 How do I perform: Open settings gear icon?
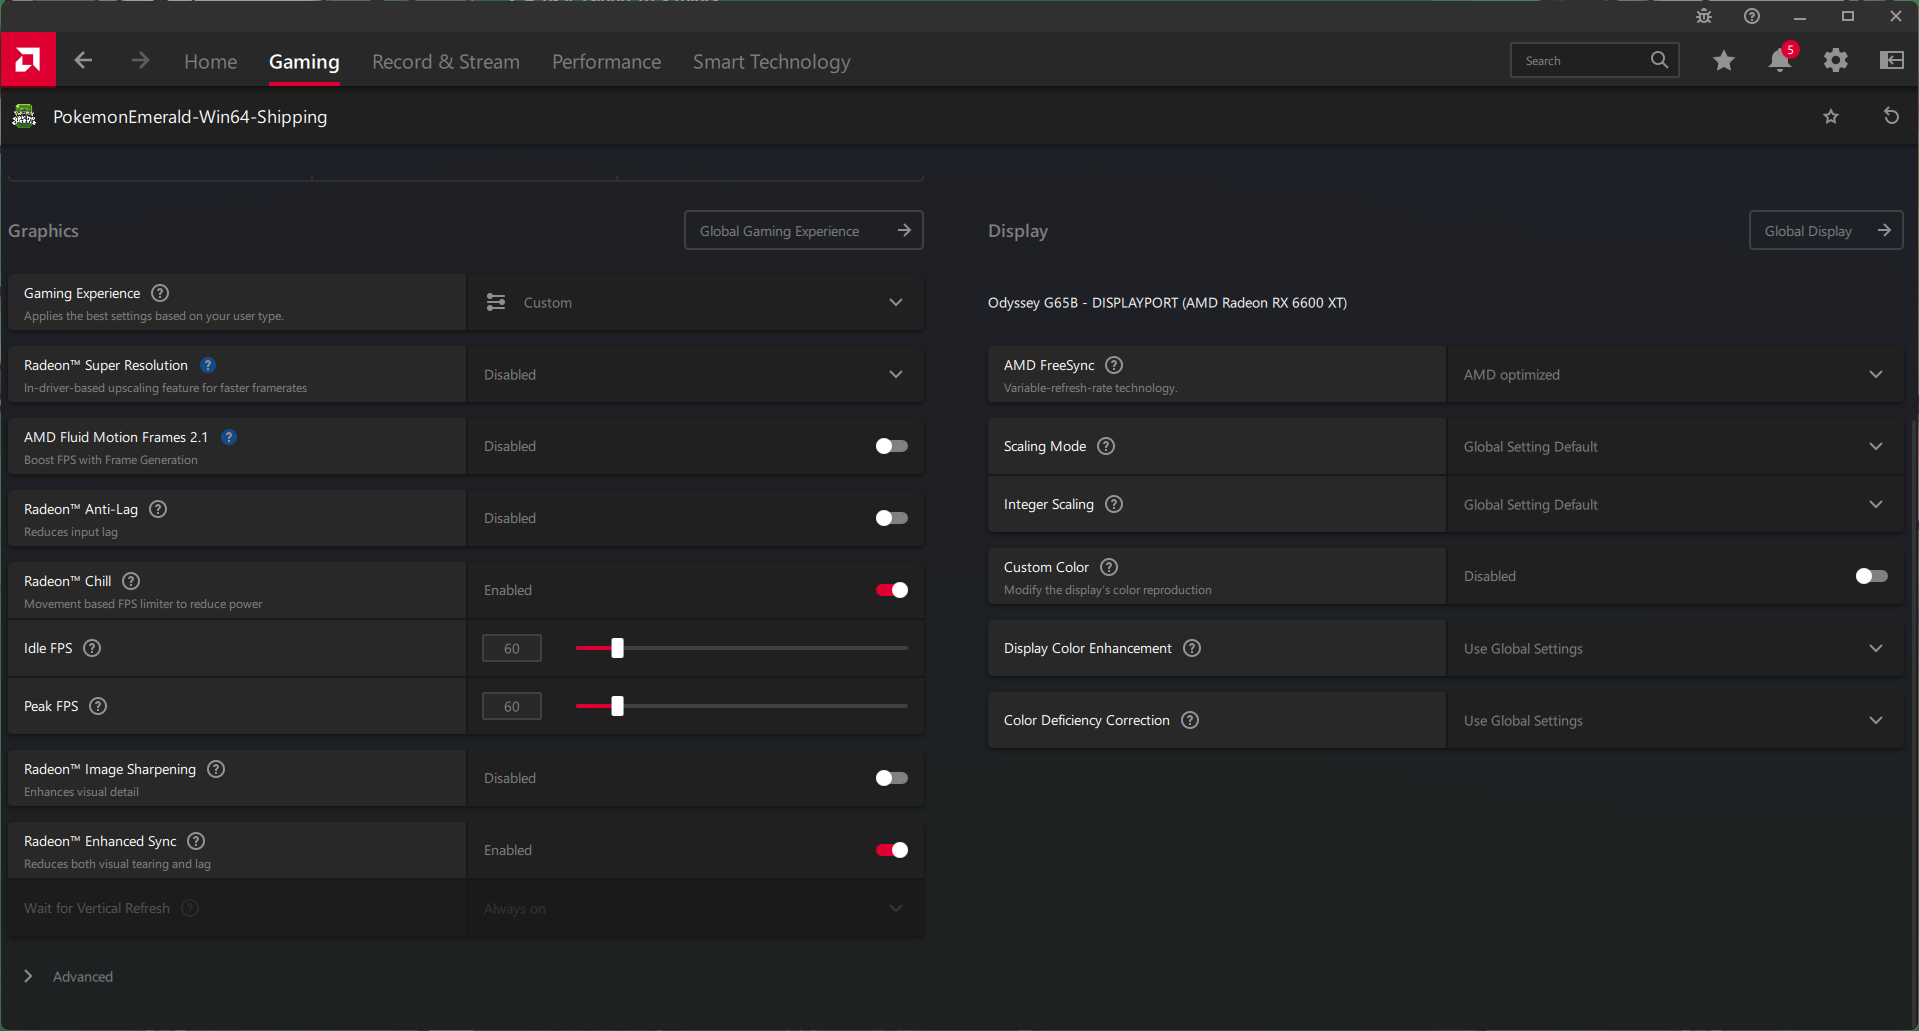point(1836,61)
